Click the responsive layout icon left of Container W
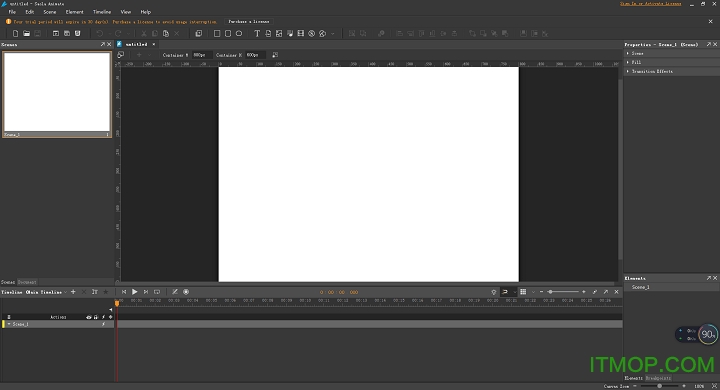Viewport: 720px width, 390px height. (x=121, y=55)
